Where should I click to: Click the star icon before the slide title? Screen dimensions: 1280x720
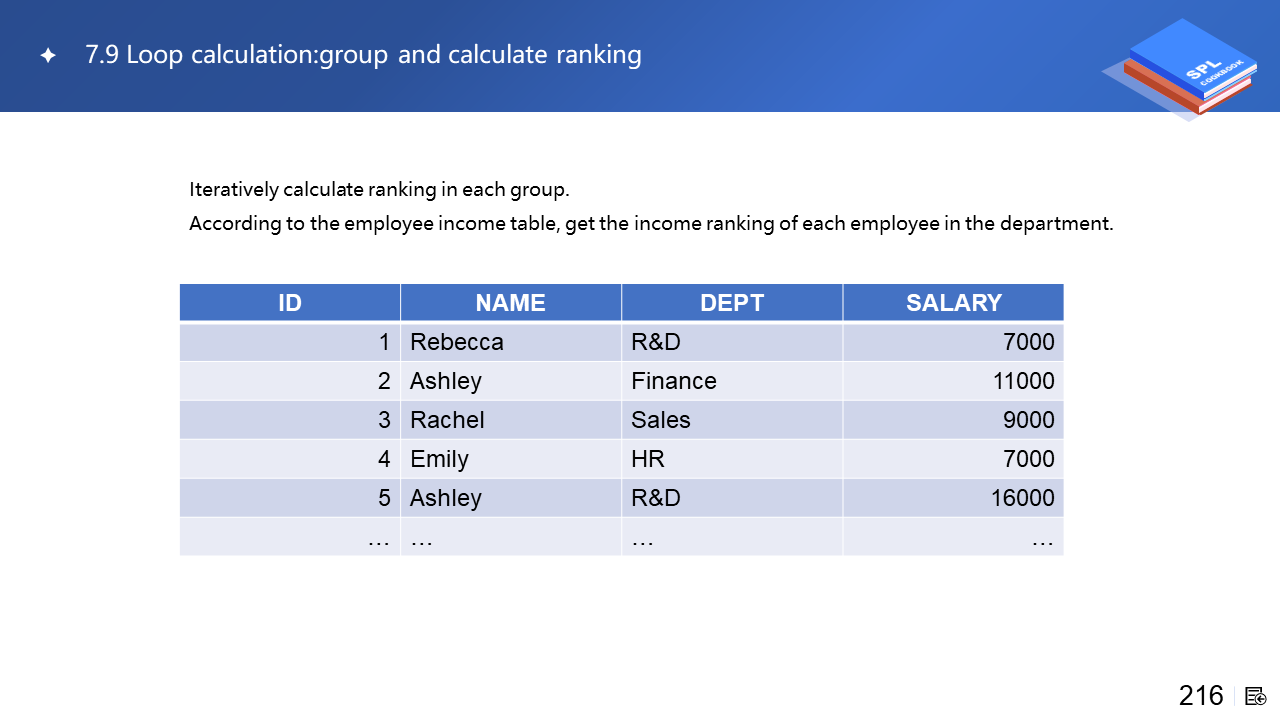(x=48, y=56)
